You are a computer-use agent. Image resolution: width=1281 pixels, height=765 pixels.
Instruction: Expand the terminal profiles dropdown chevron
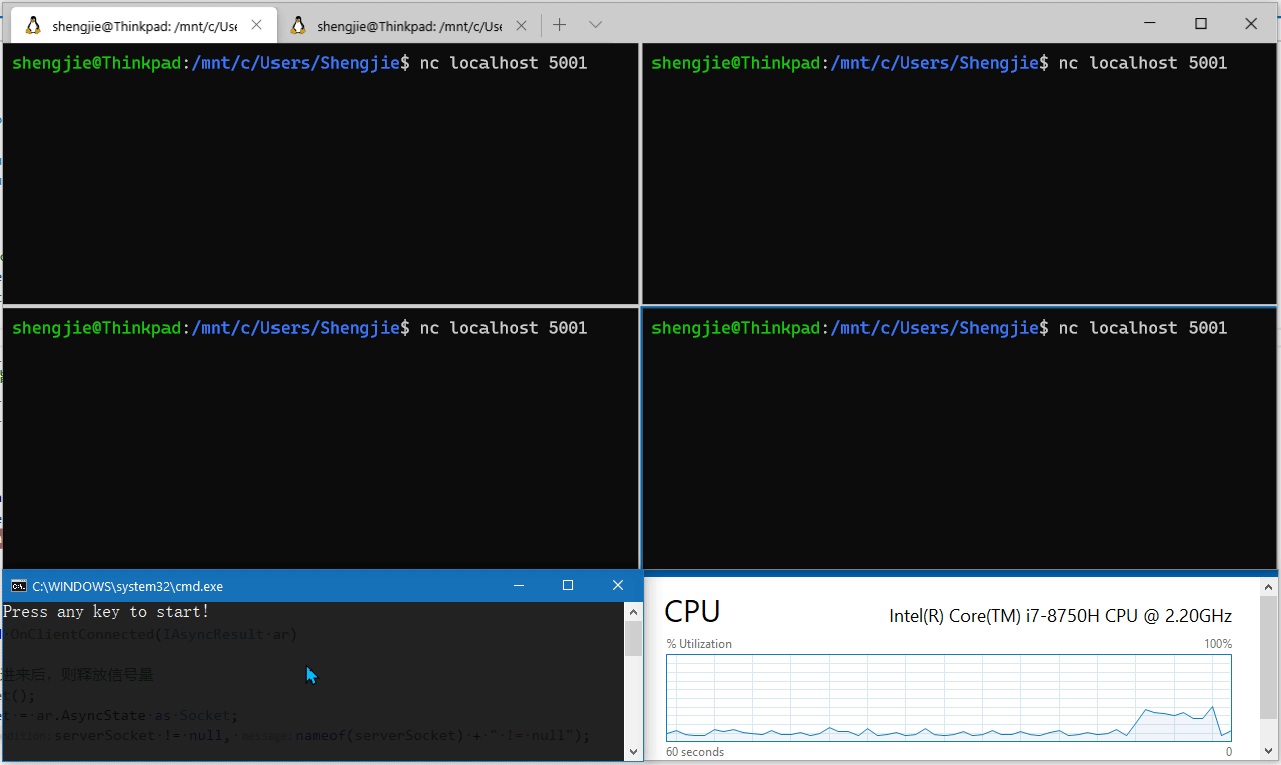[595, 25]
